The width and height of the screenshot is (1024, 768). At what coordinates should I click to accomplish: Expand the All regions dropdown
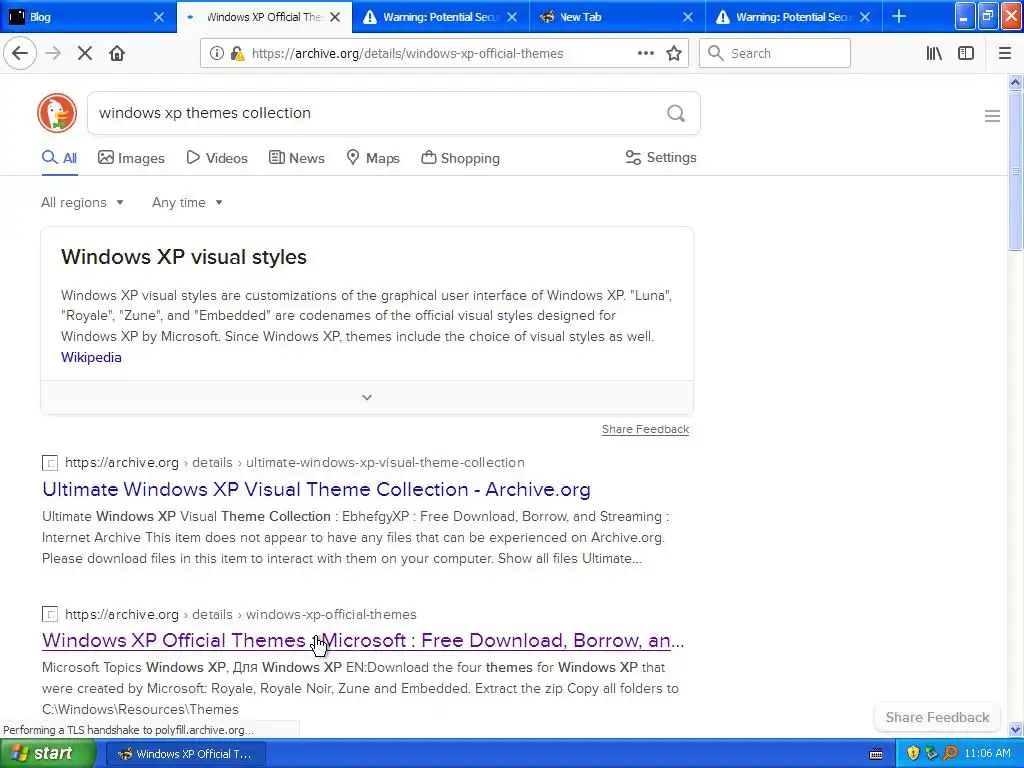tap(82, 202)
